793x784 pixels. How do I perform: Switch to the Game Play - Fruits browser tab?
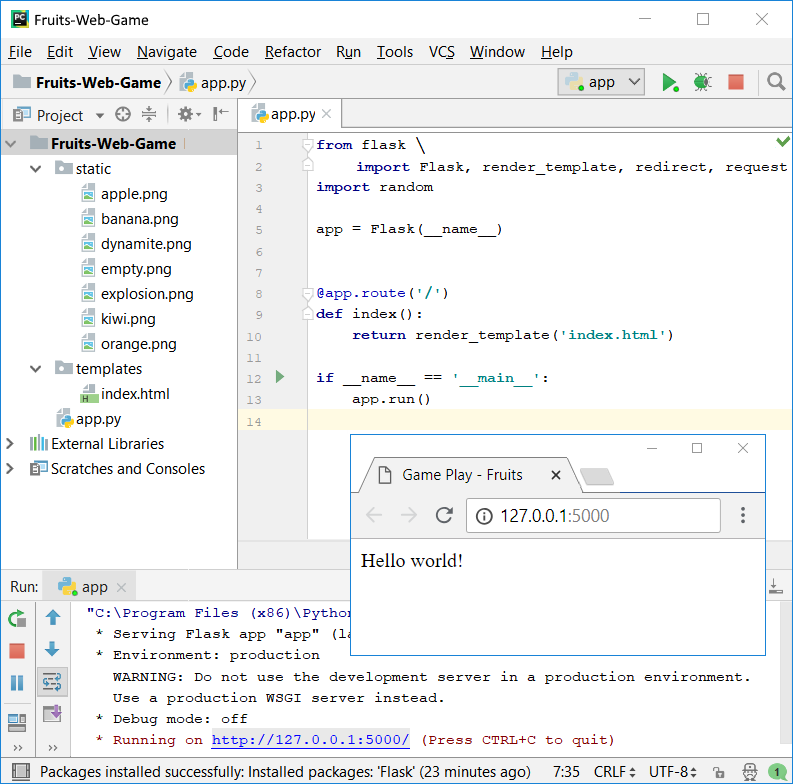462,475
